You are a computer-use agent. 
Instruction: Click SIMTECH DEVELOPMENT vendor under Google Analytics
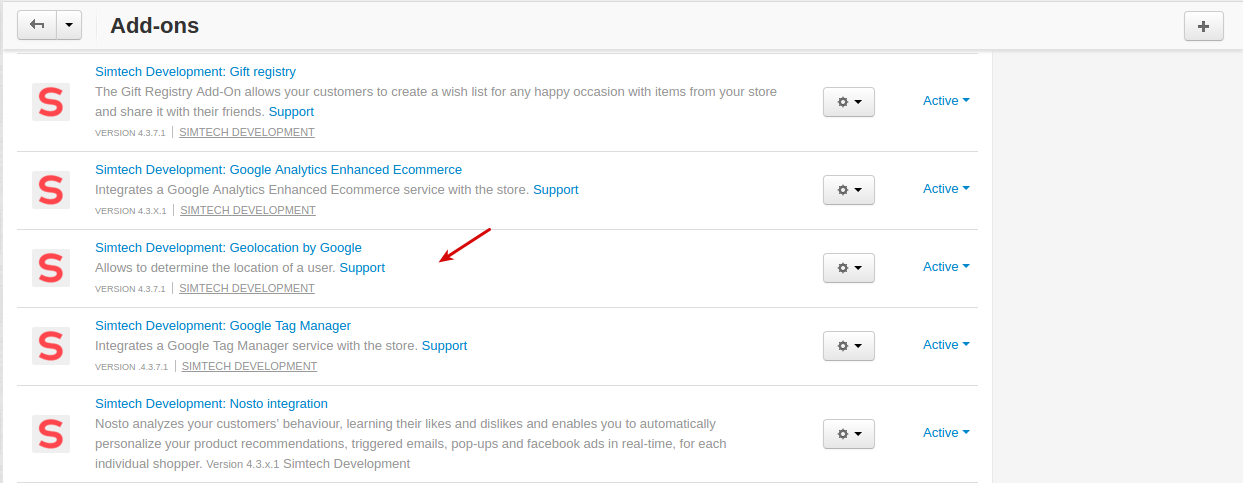click(248, 211)
